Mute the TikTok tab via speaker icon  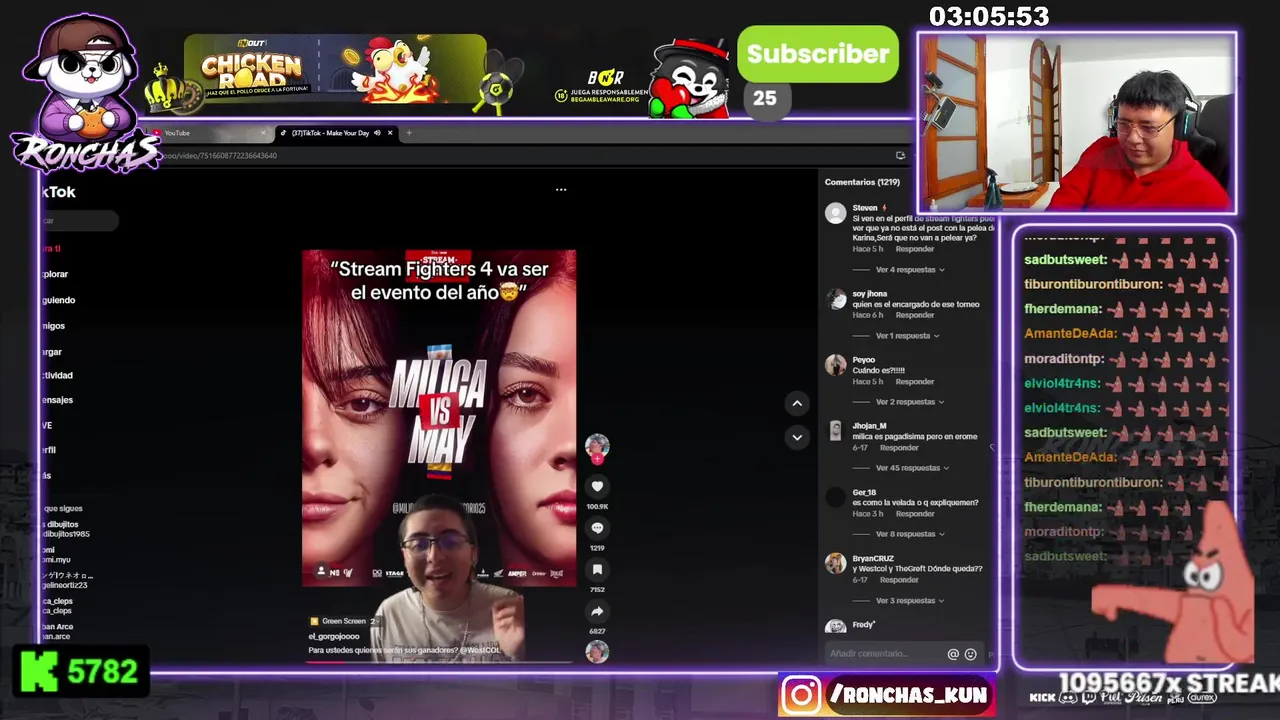pos(377,133)
